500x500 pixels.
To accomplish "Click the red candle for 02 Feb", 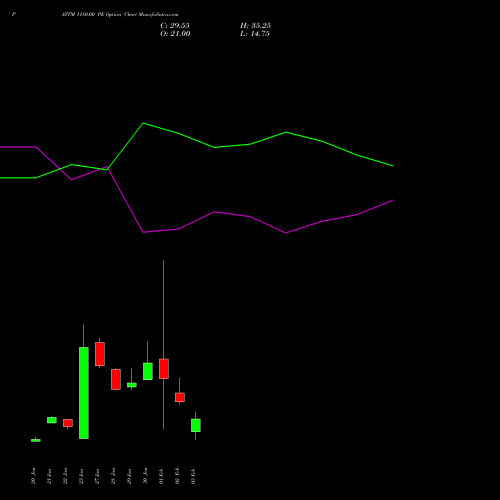I will pyautogui.click(x=180, y=397).
